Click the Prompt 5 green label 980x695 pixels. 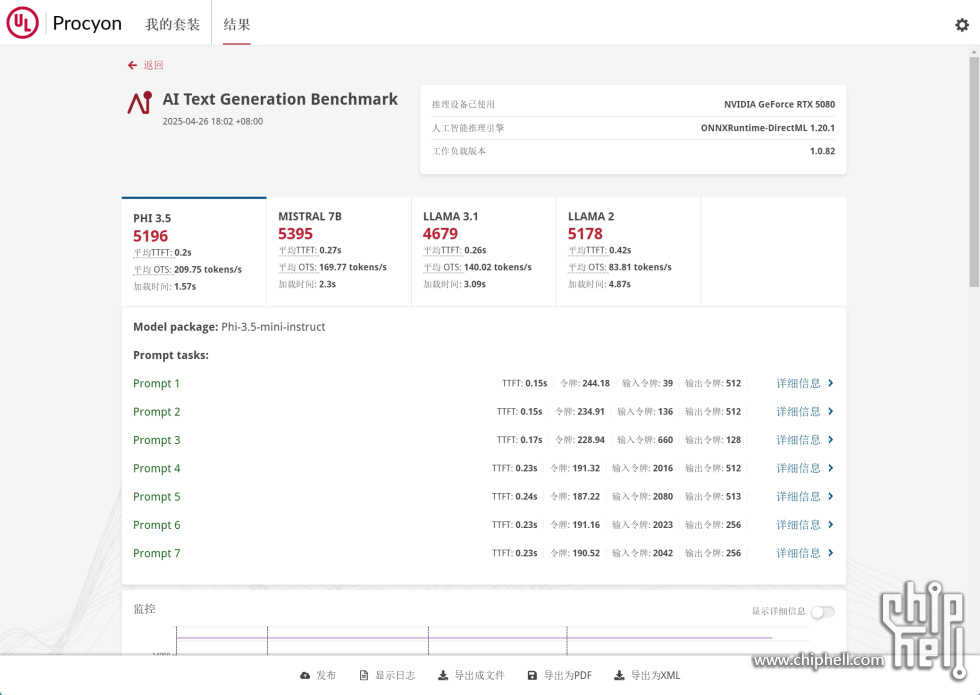(156, 497)
